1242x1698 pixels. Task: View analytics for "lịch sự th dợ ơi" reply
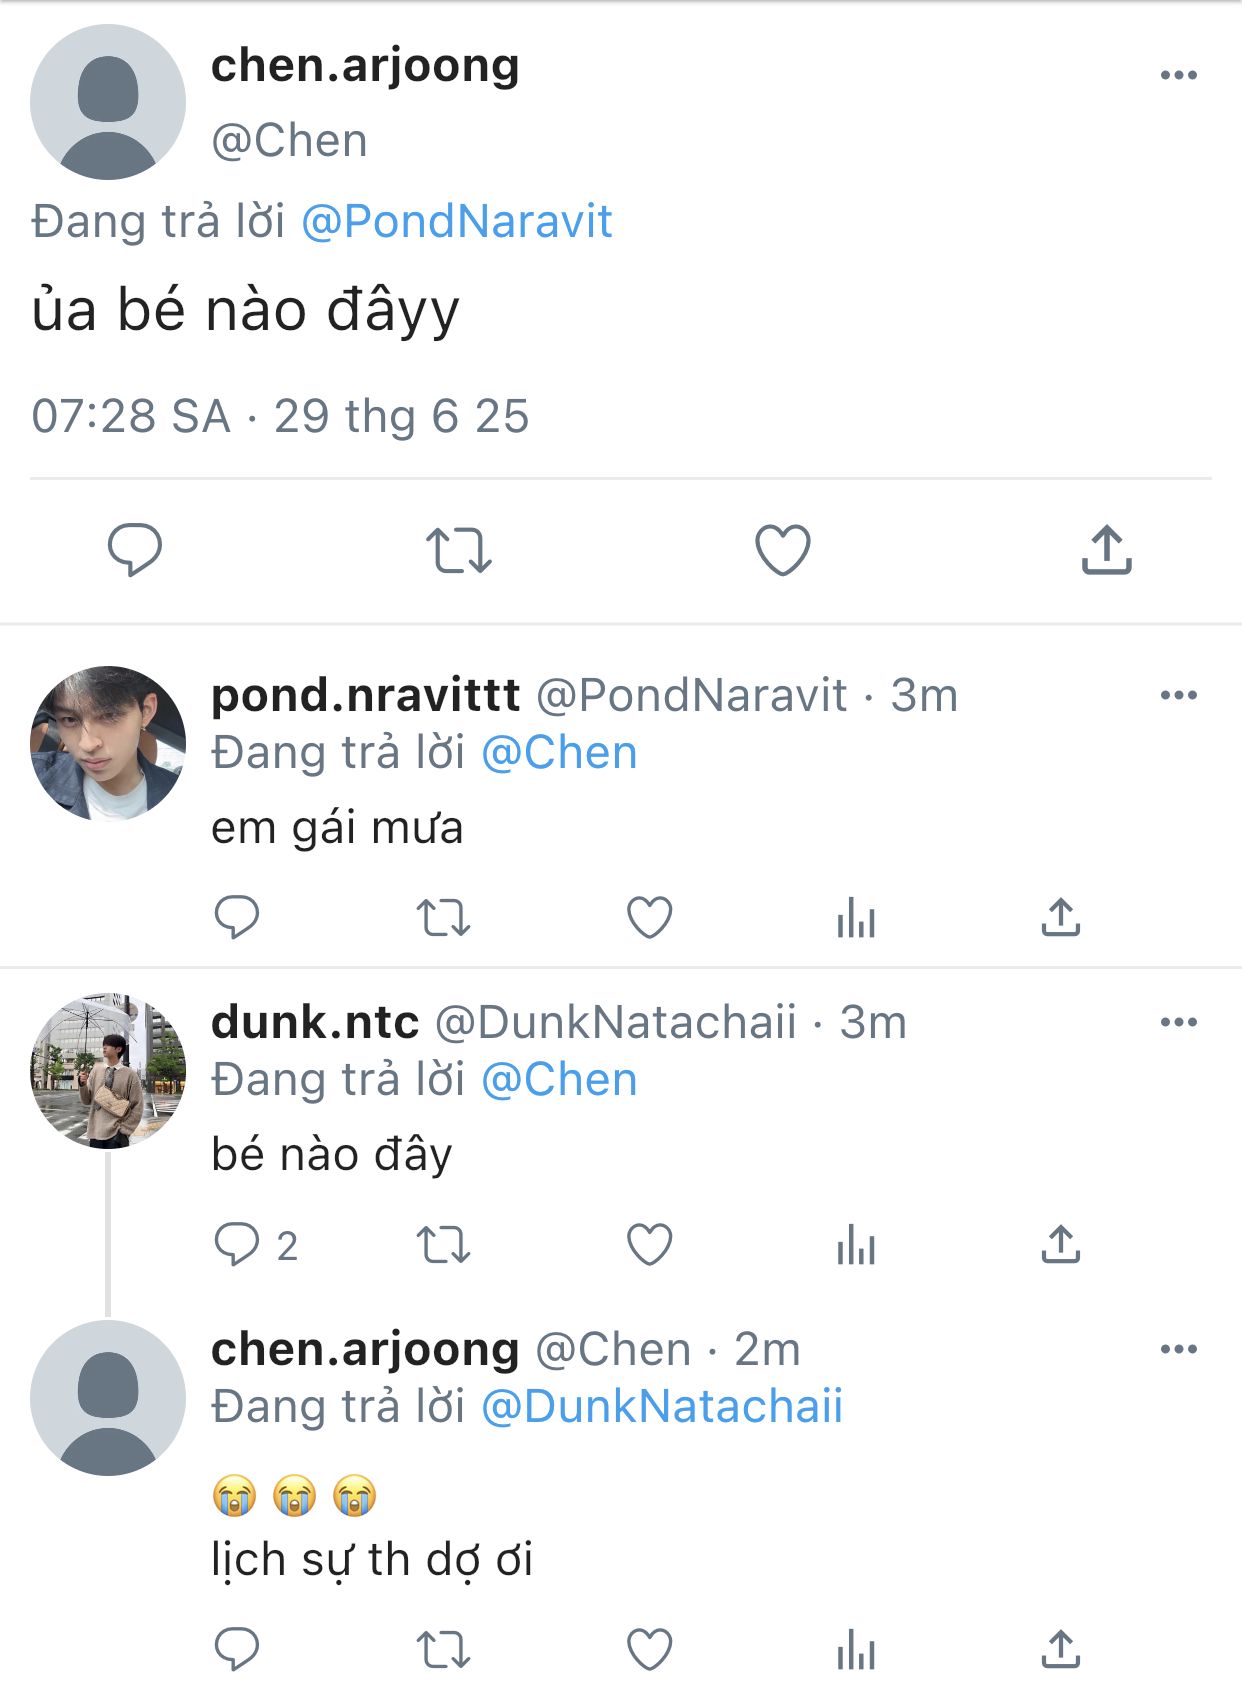point(856,1649)
